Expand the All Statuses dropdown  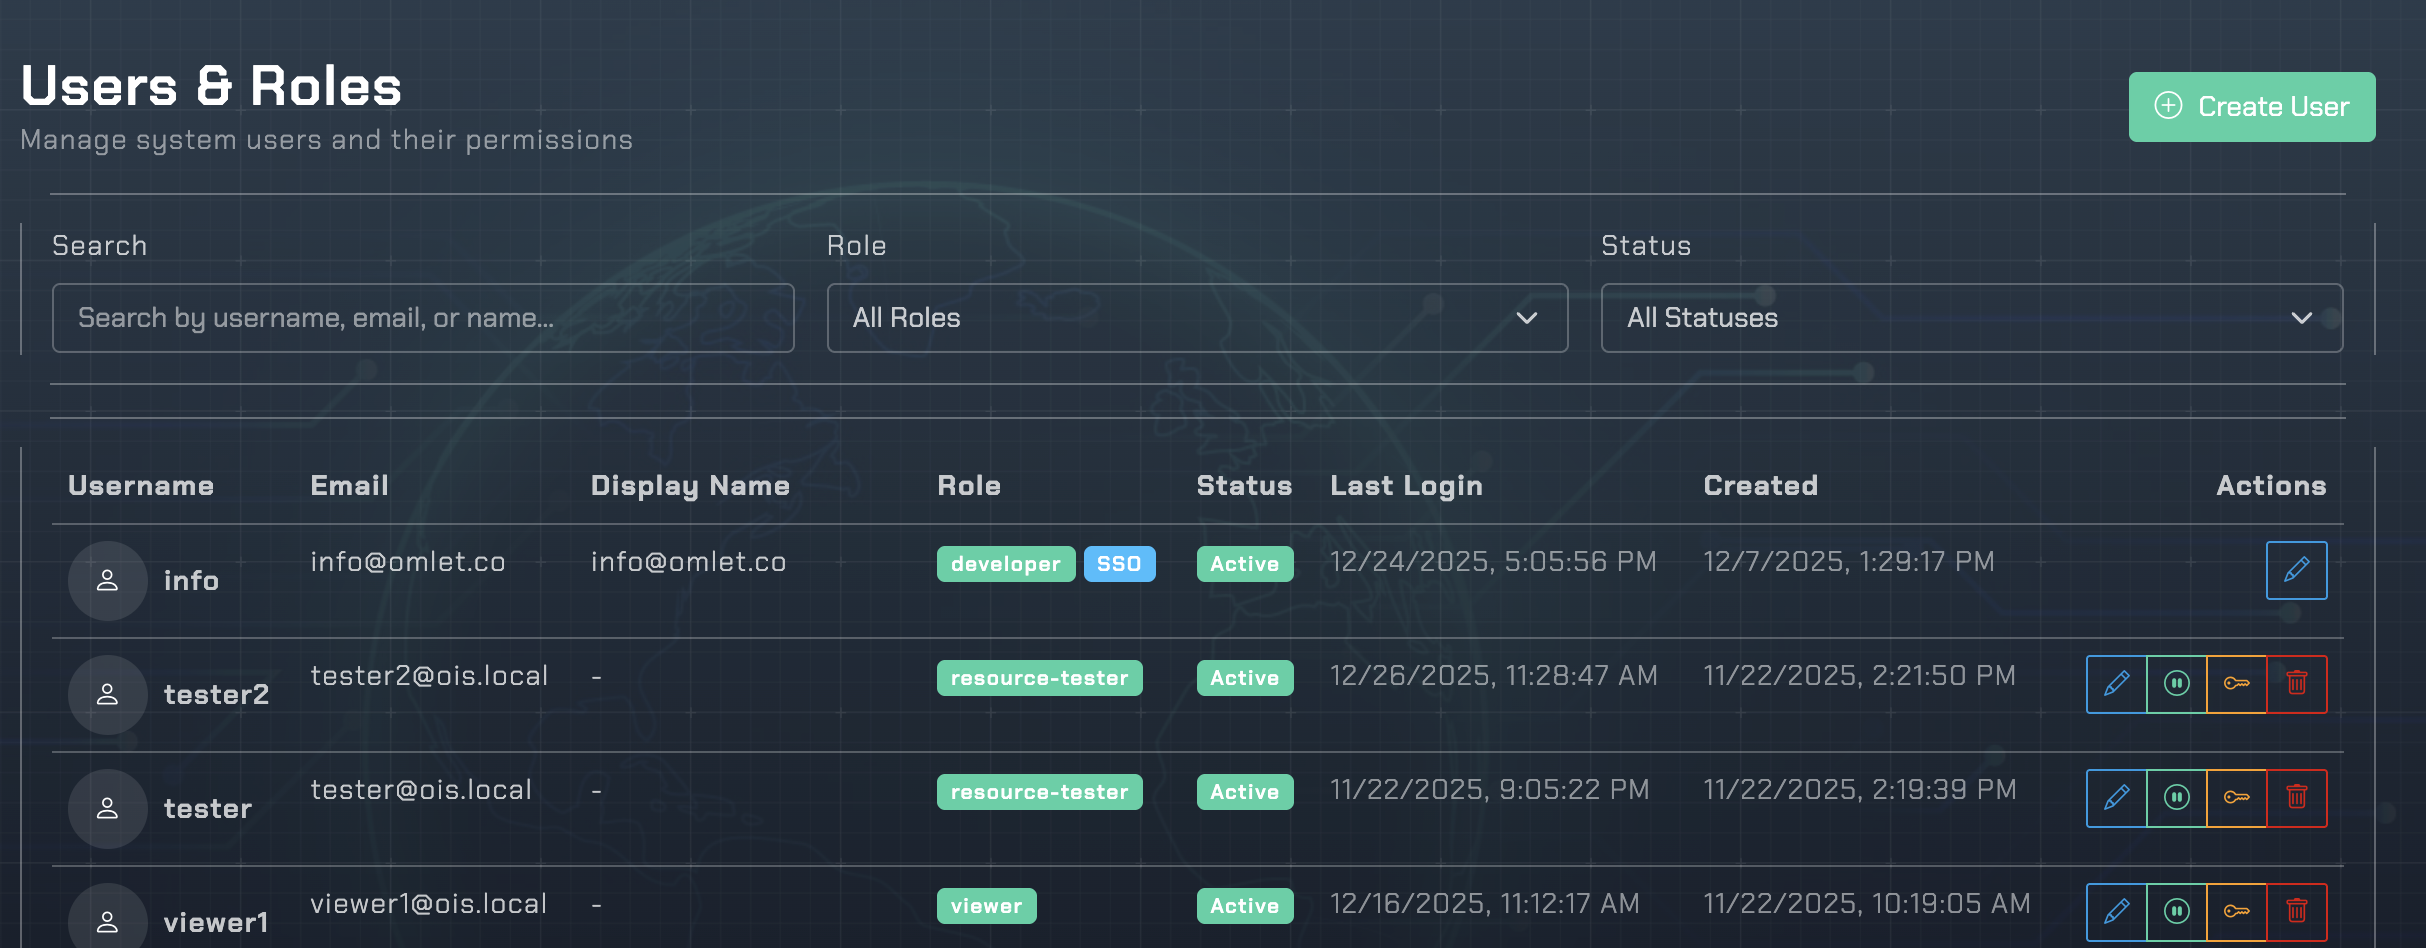point(1971,318)
